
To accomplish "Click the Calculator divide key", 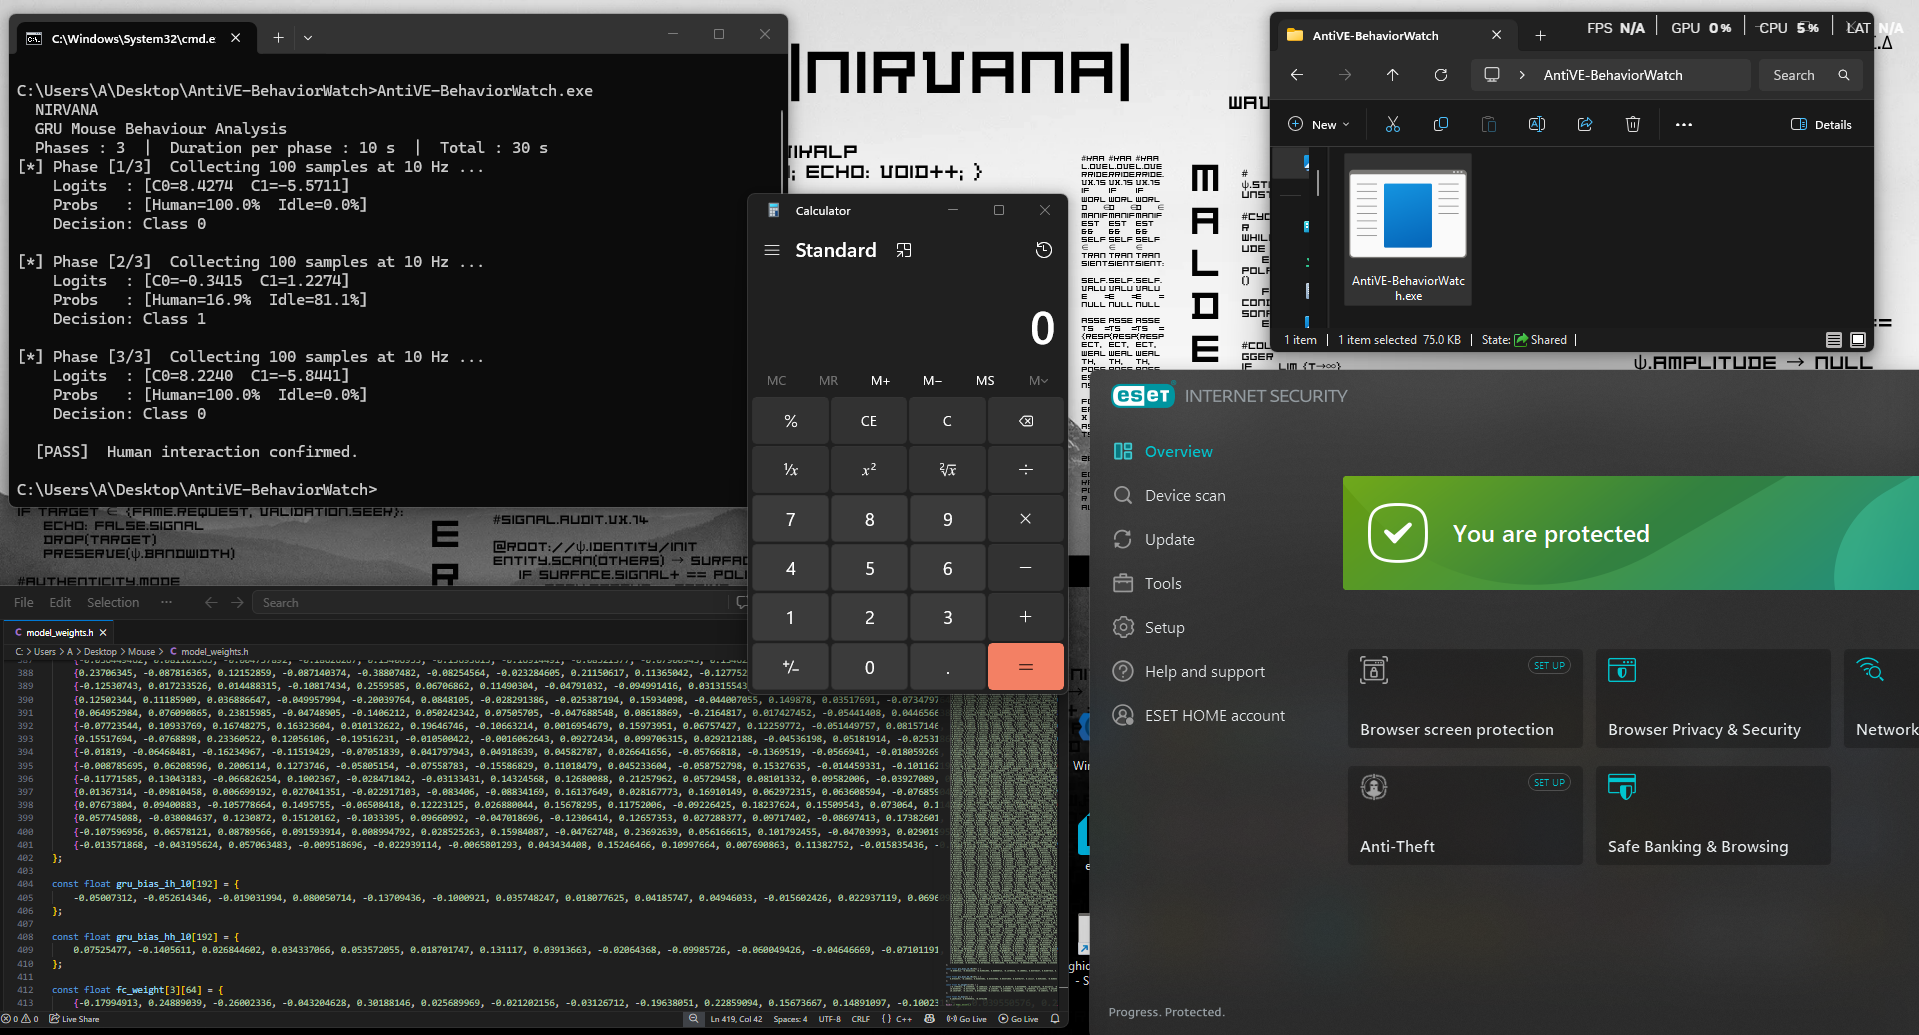I will (1026, 470).
